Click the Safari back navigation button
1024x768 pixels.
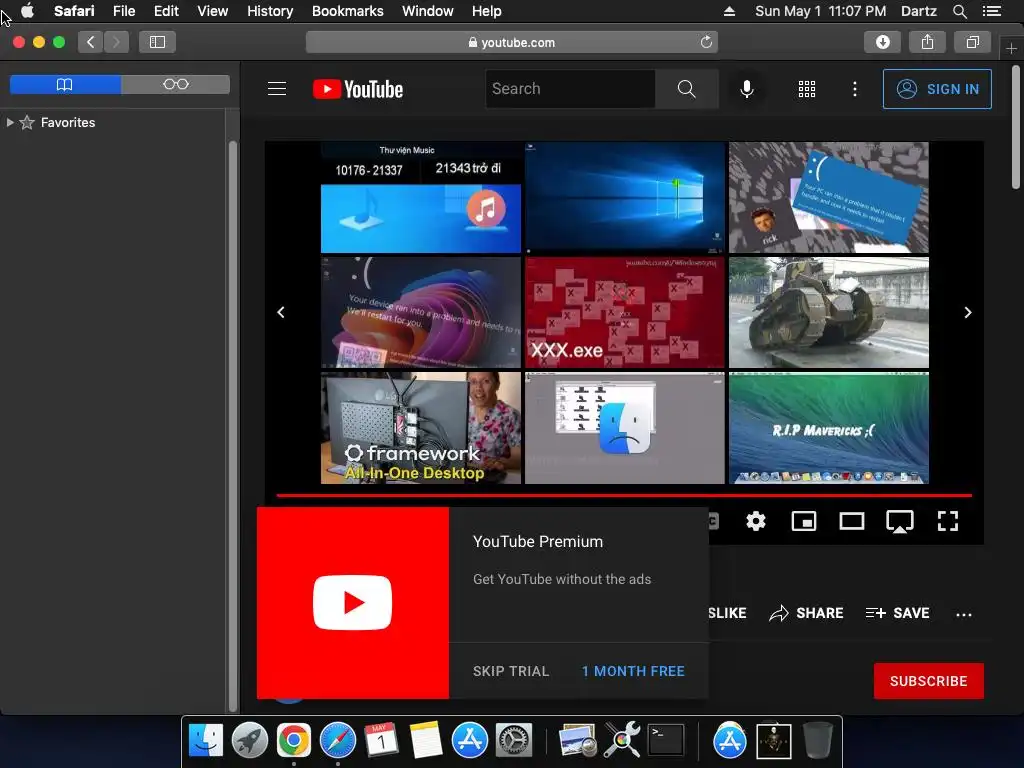tap(91, 42)
